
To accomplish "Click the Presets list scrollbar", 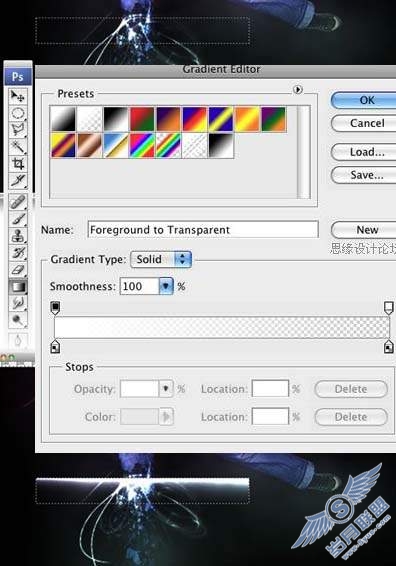I will click(304, 152).
